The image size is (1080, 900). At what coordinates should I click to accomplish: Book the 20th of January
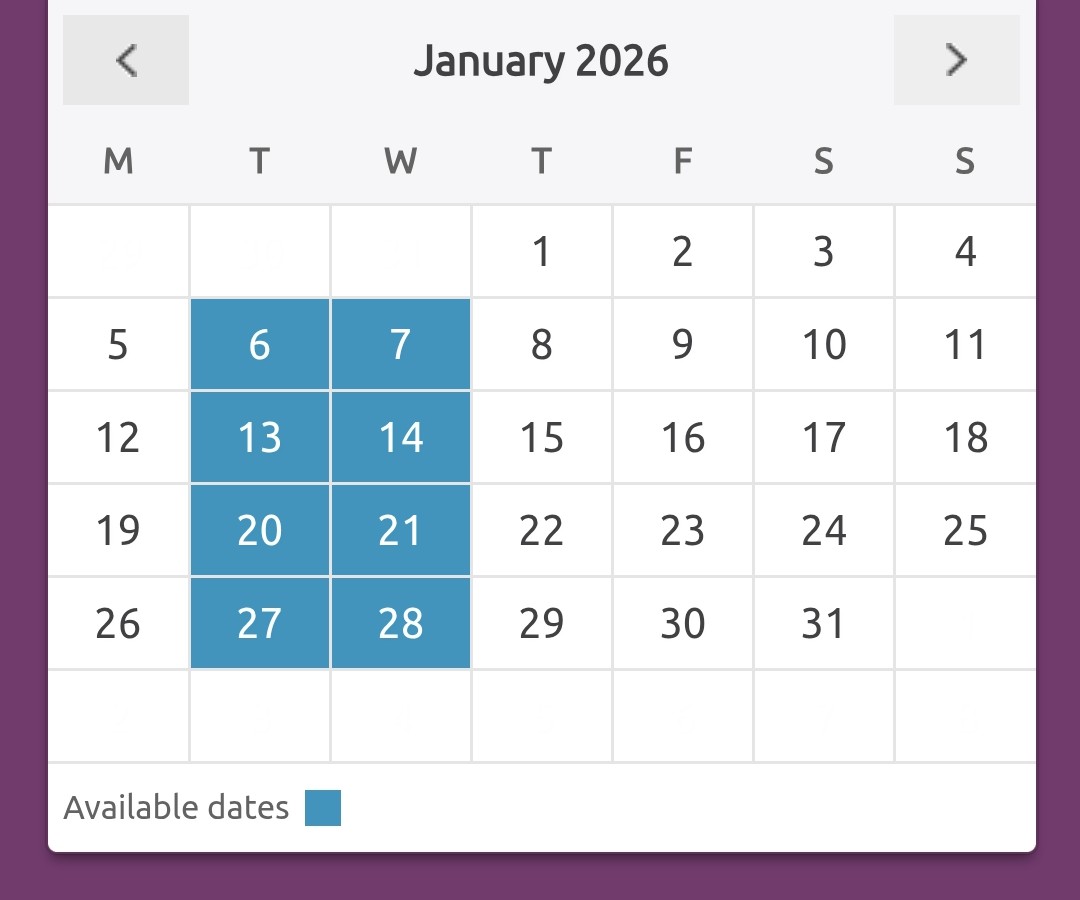point(260,530)
